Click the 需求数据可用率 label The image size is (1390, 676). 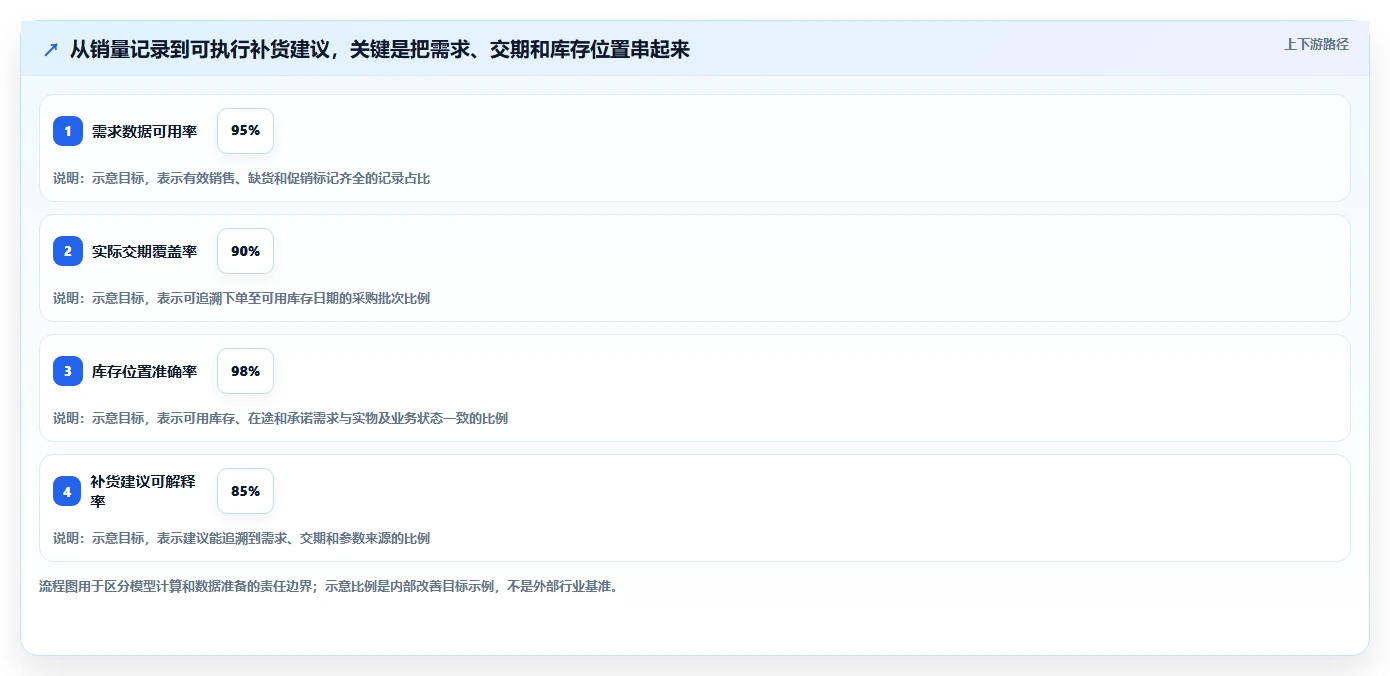pos(144,131)
